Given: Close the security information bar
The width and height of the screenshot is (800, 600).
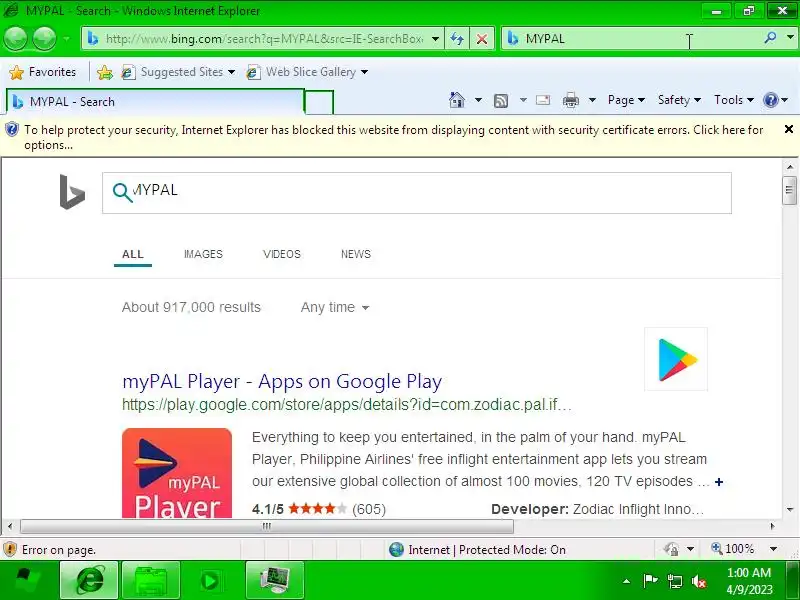Looking at the screenshot, I should (x=789, y=129).
